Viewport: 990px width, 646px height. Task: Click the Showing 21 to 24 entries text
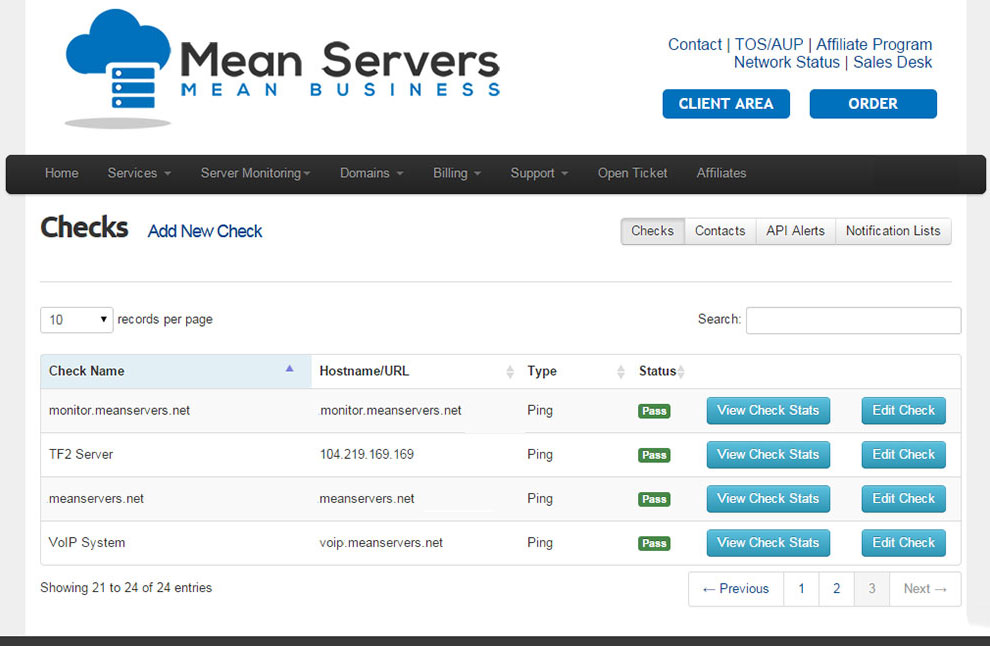point(126,588)
